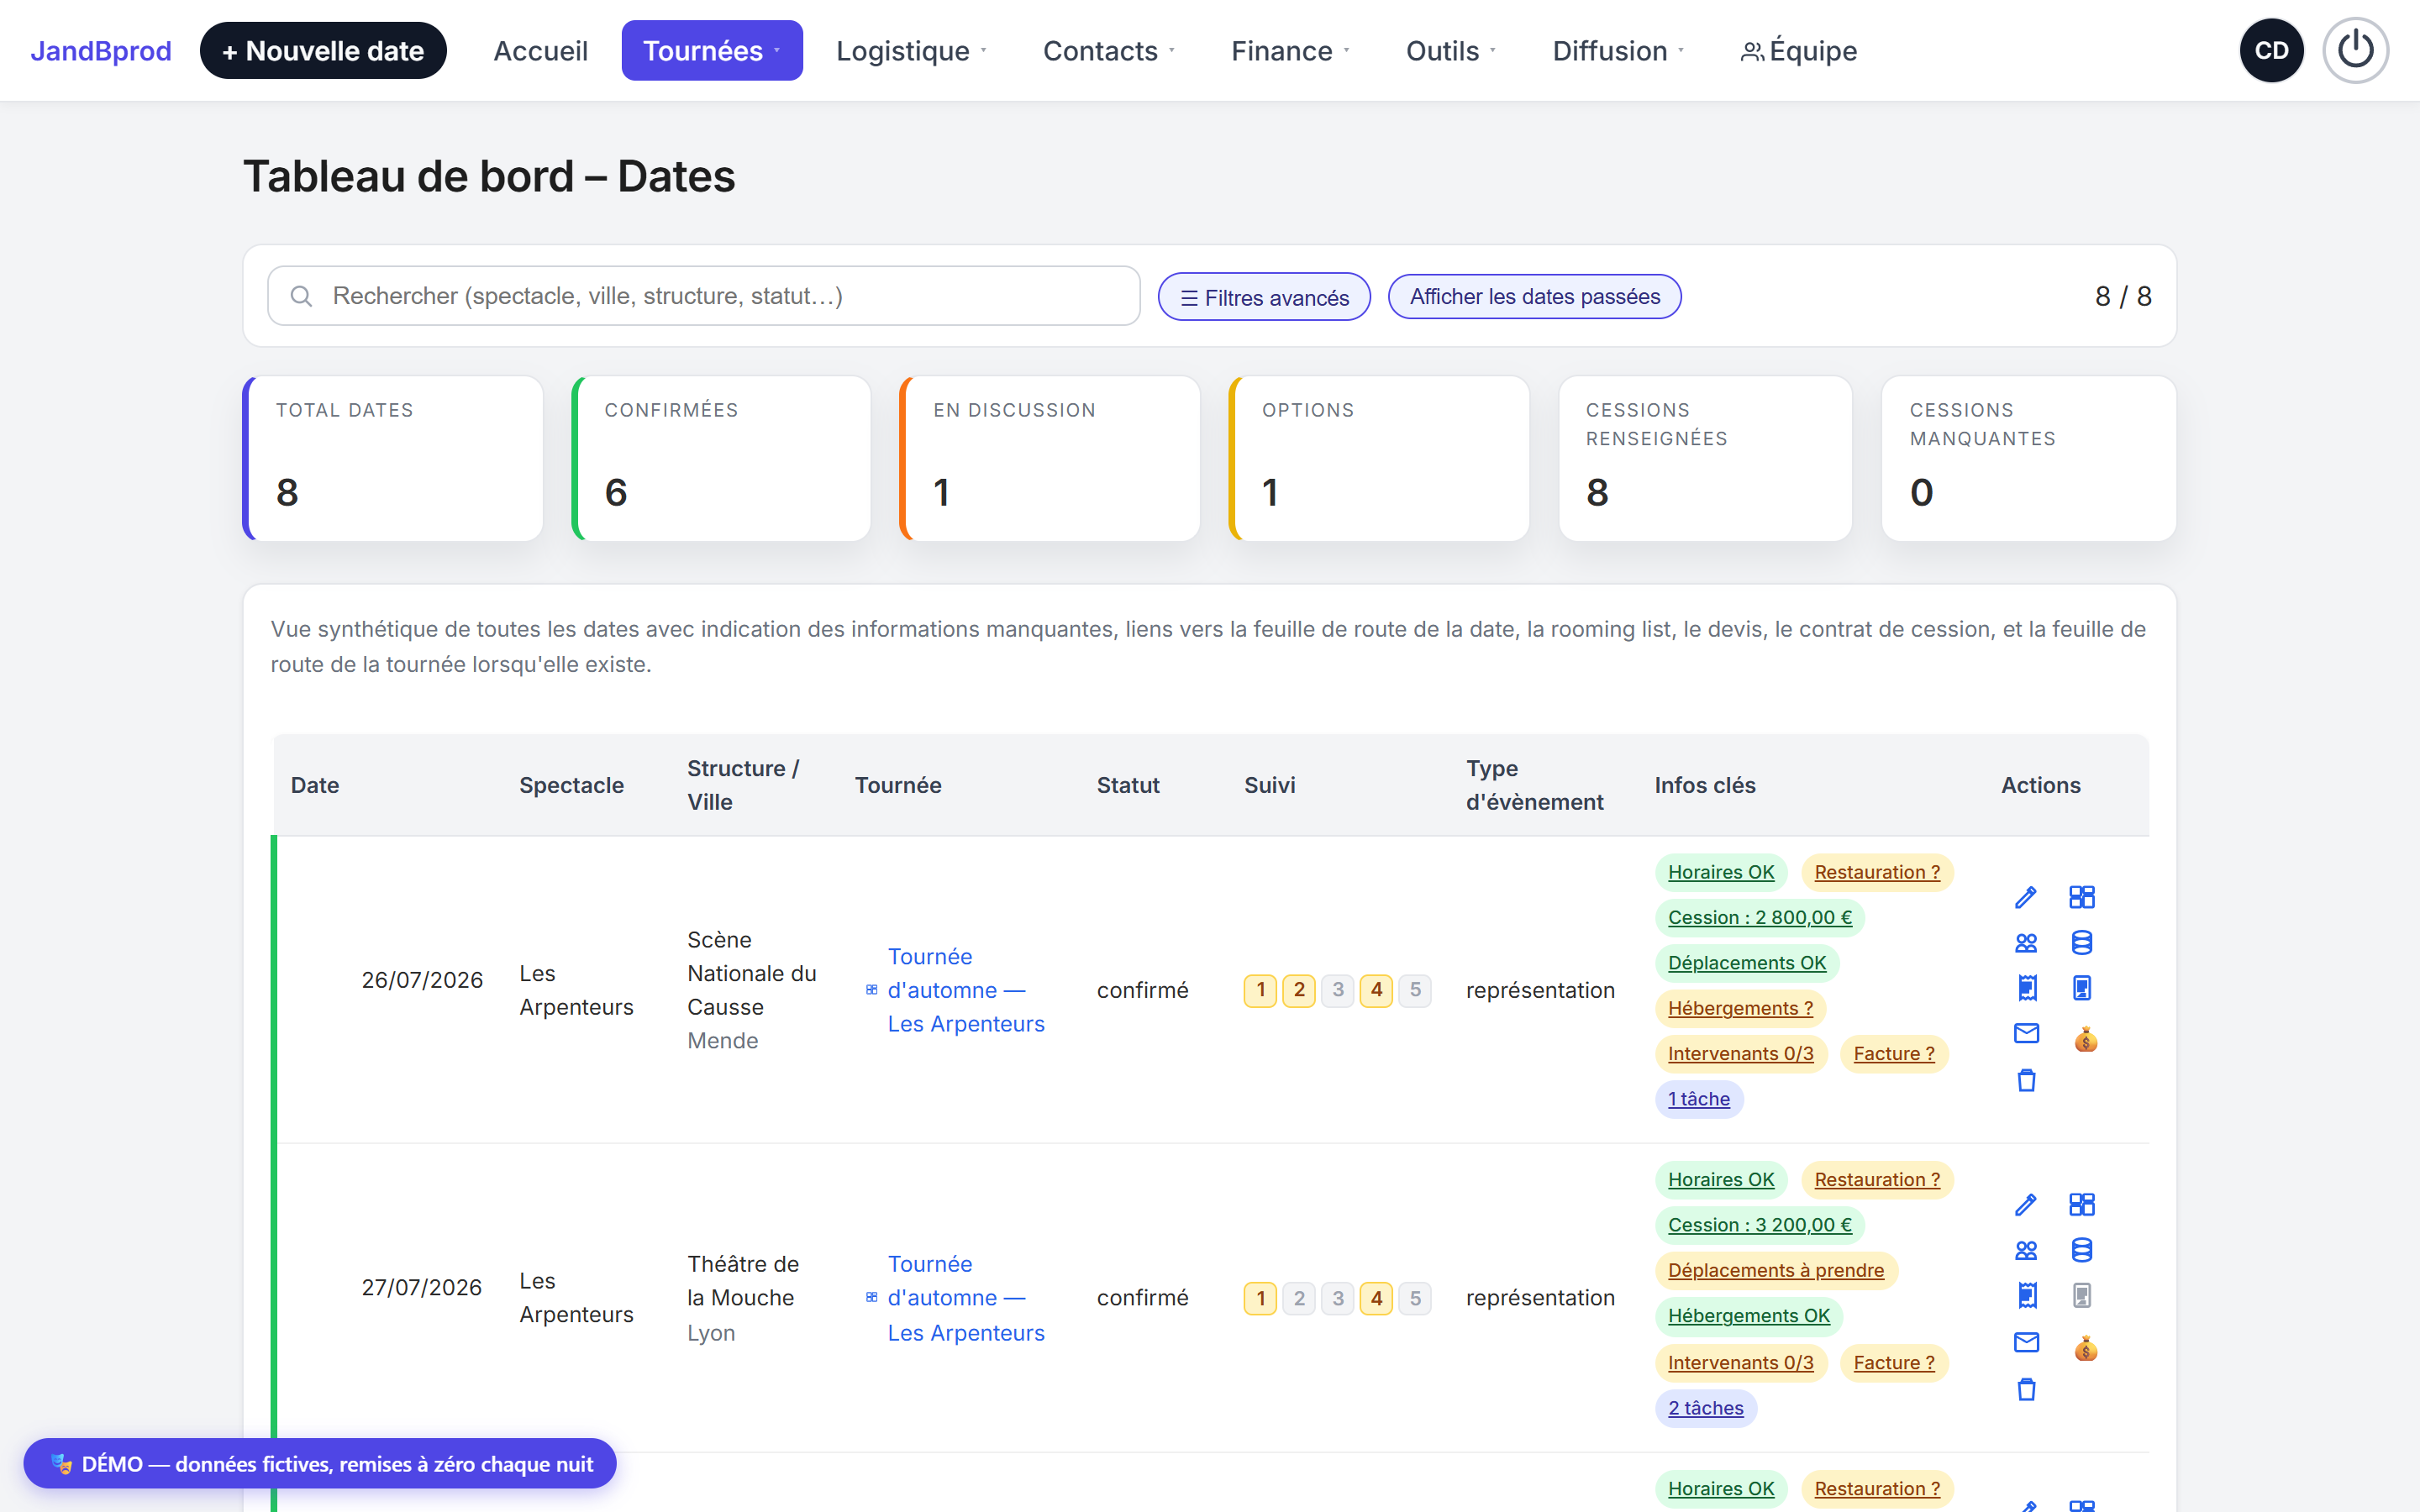Go to Accueil in navigation
This screenshot has height=1512, width=2420.
click(540, 50)
